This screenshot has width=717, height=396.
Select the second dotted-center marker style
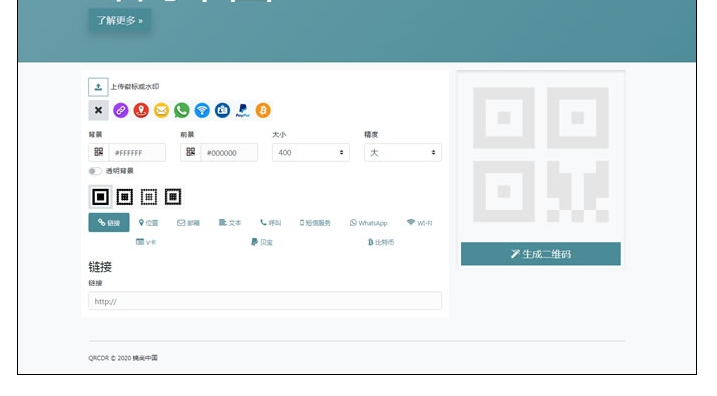(x=124, y=197)
